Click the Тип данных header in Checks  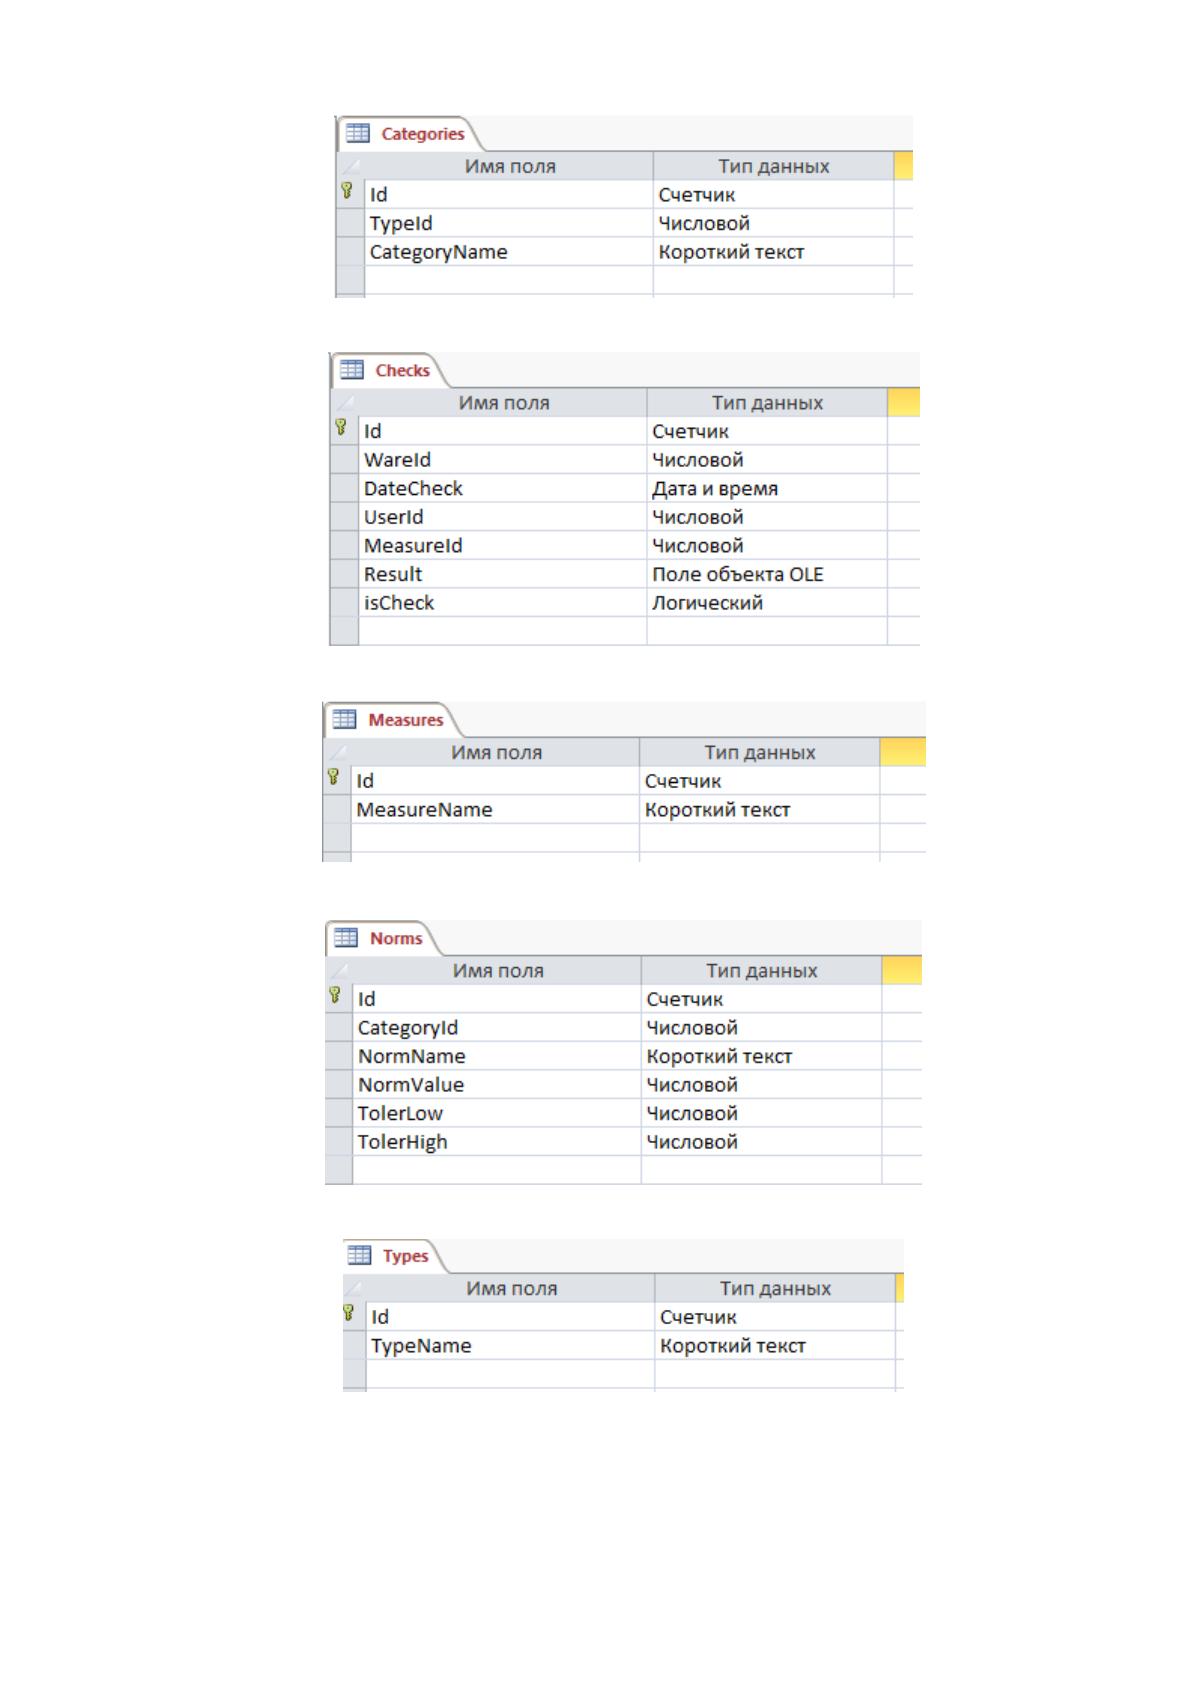pyautogui.click(x=767, y=403)
